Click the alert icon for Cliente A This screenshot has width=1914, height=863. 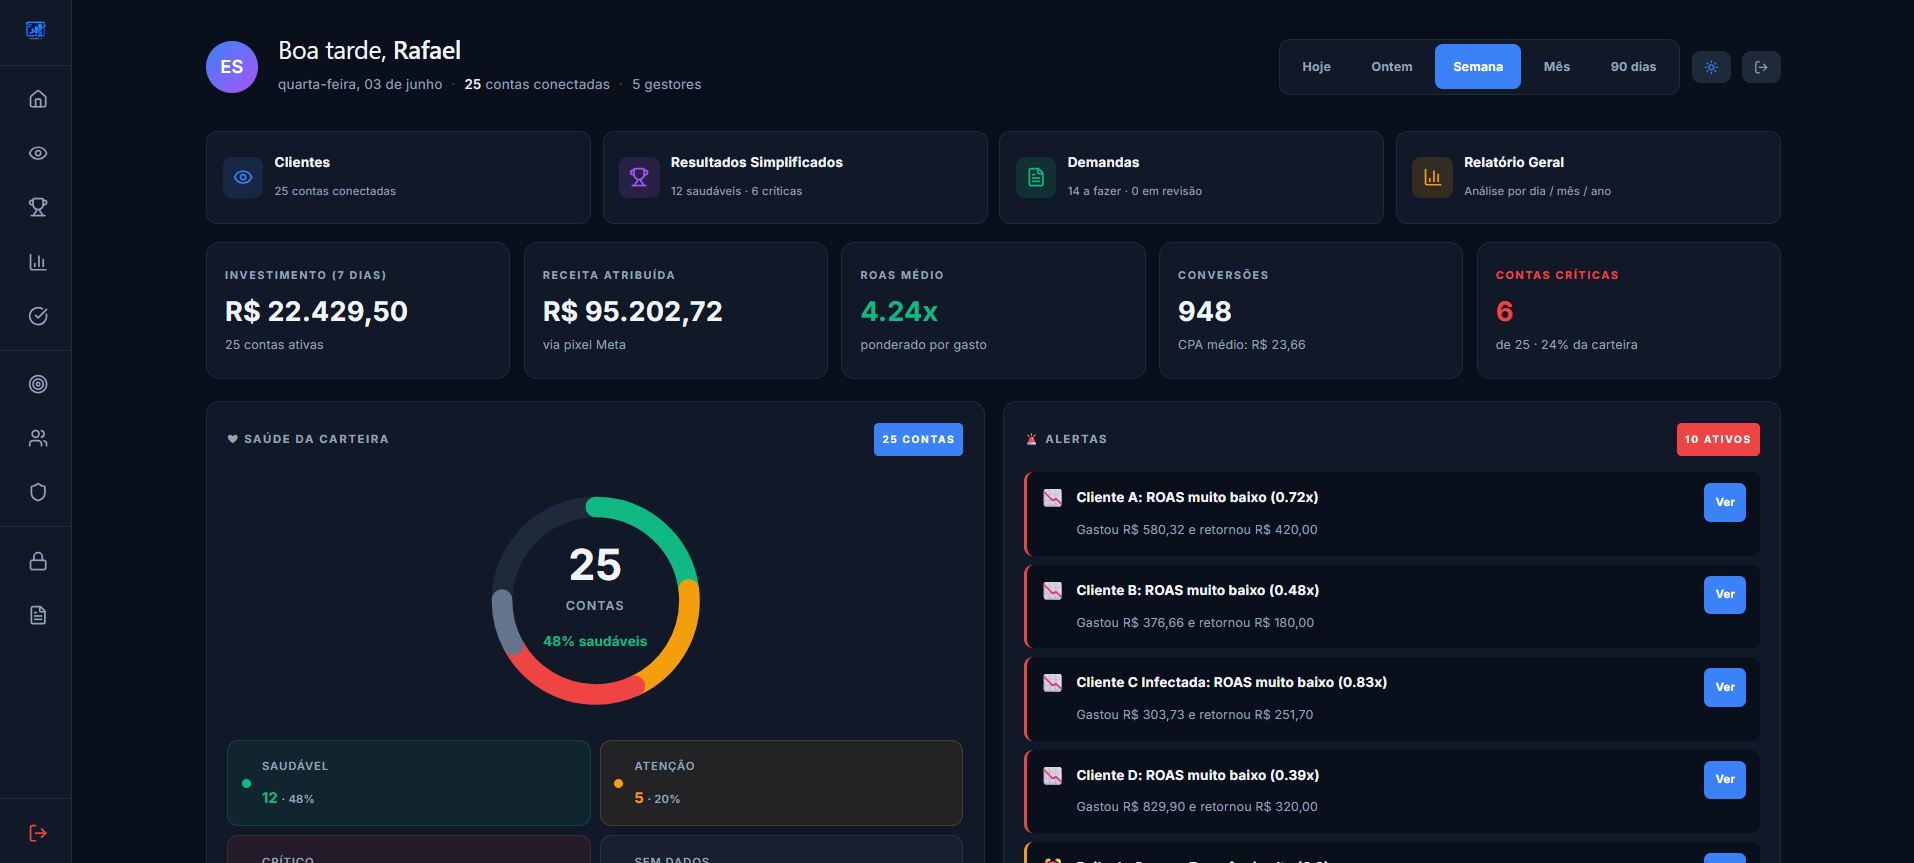click(1052, 498)
